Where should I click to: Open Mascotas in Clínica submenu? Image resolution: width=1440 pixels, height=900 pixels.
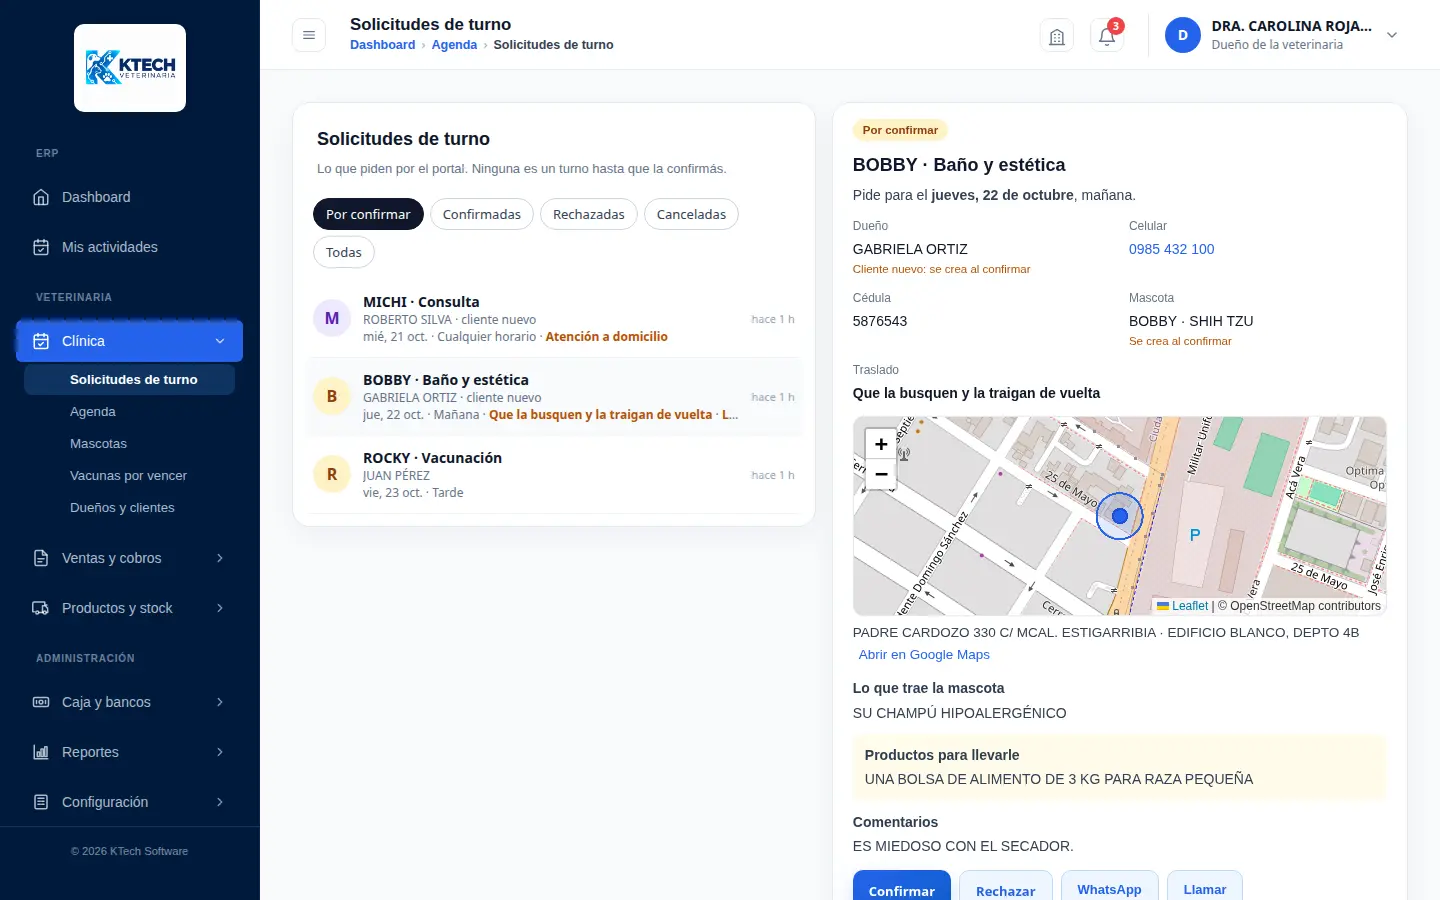[130, 443]
